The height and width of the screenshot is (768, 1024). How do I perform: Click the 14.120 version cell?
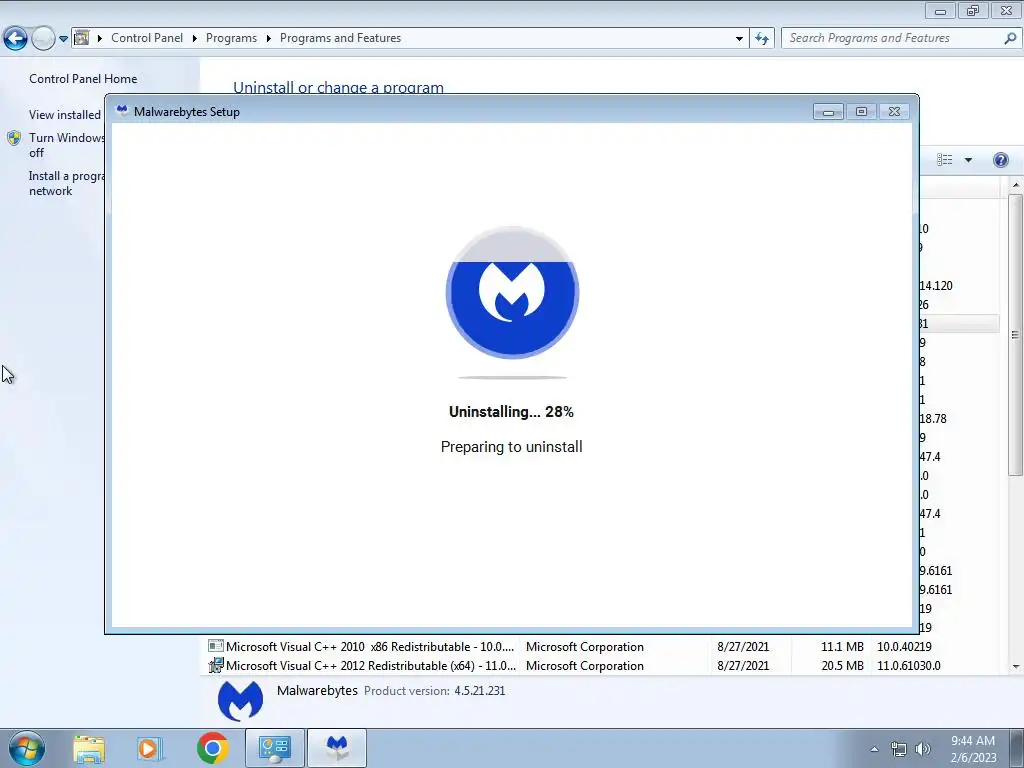tap(936, 285)
